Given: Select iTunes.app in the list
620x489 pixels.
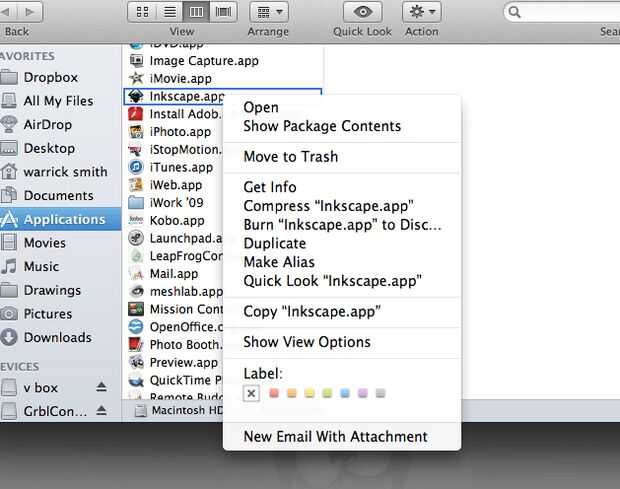Looking at the screenshot, I should click(181, 167).
